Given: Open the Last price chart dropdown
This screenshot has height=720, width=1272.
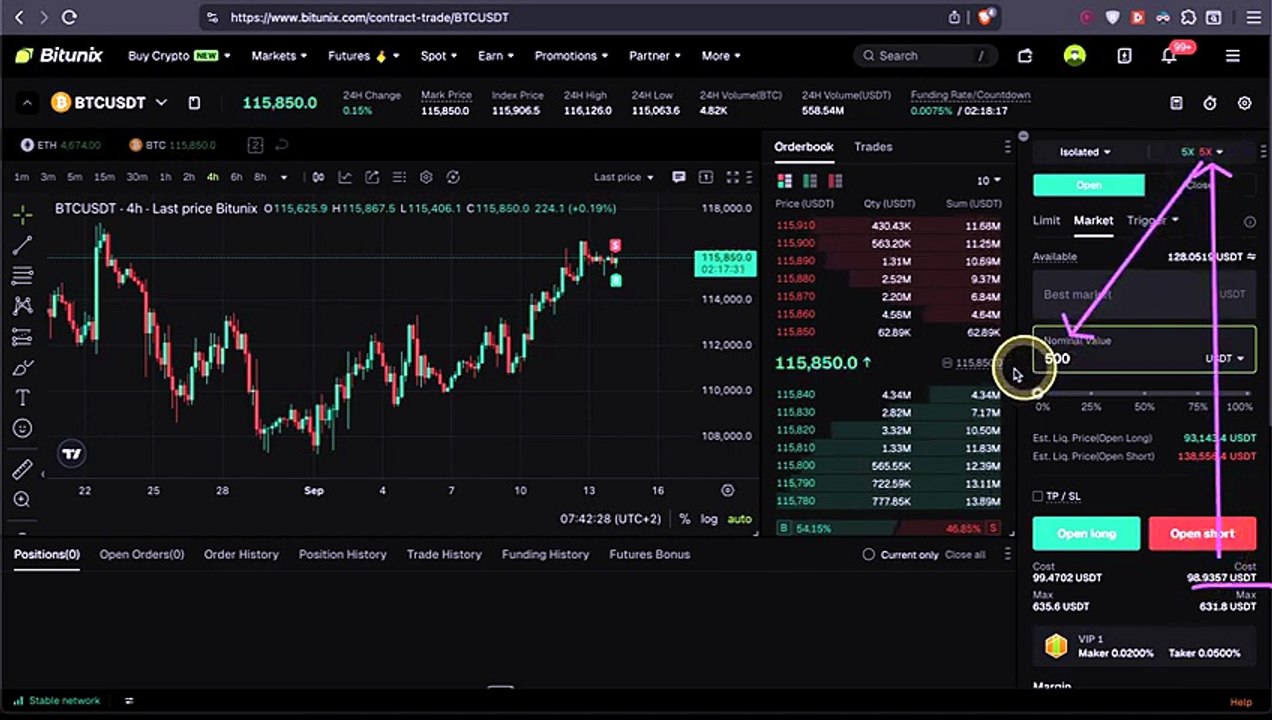Looking at the screenshot, I should pyautogui.click(x=623, y=177).
